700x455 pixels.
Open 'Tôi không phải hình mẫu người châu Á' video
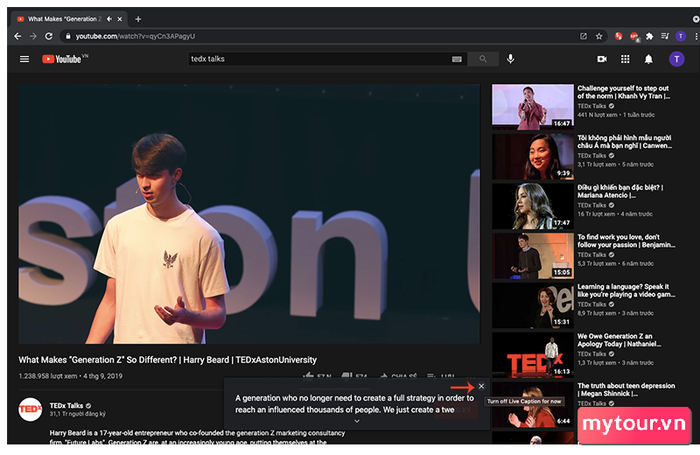point(625,142)
